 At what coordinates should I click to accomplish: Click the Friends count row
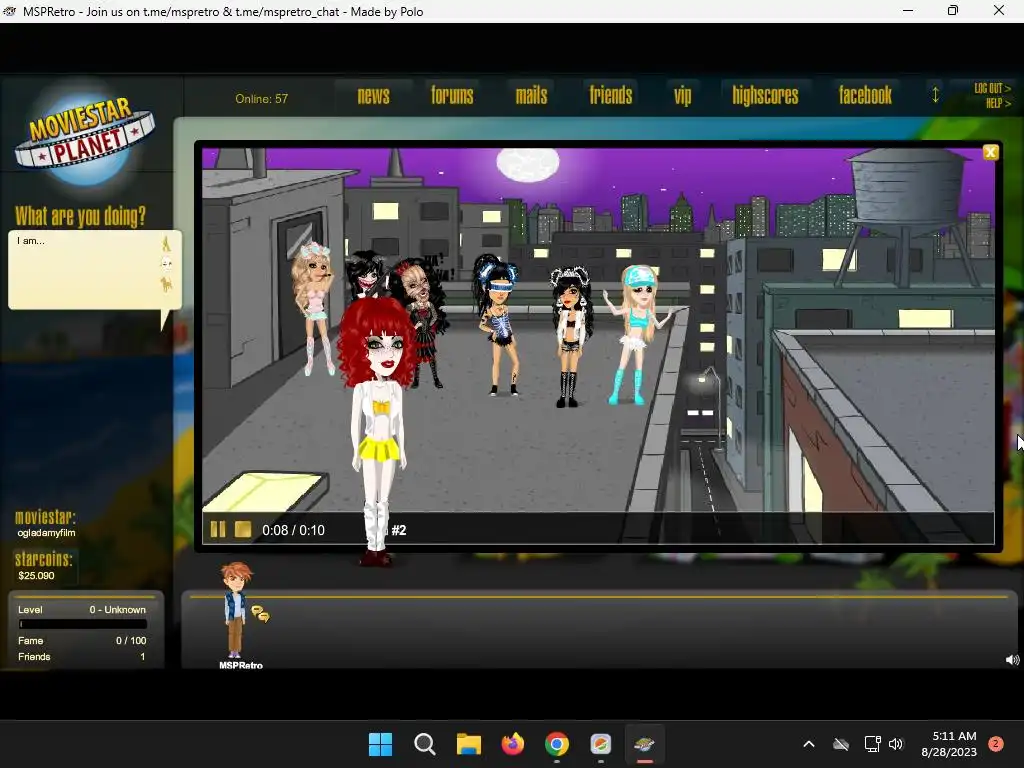coord(82,657)
